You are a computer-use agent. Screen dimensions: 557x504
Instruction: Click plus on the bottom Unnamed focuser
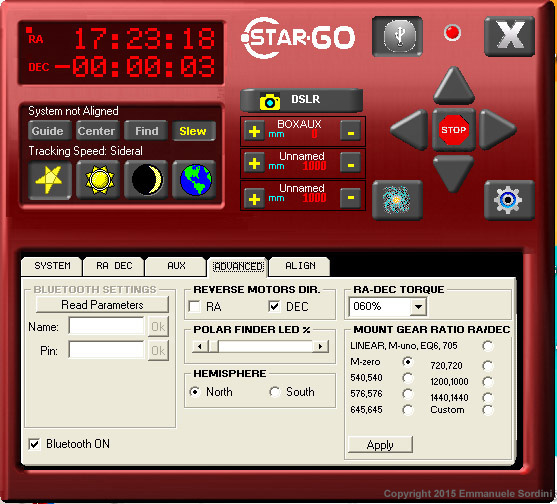[254, 199]
